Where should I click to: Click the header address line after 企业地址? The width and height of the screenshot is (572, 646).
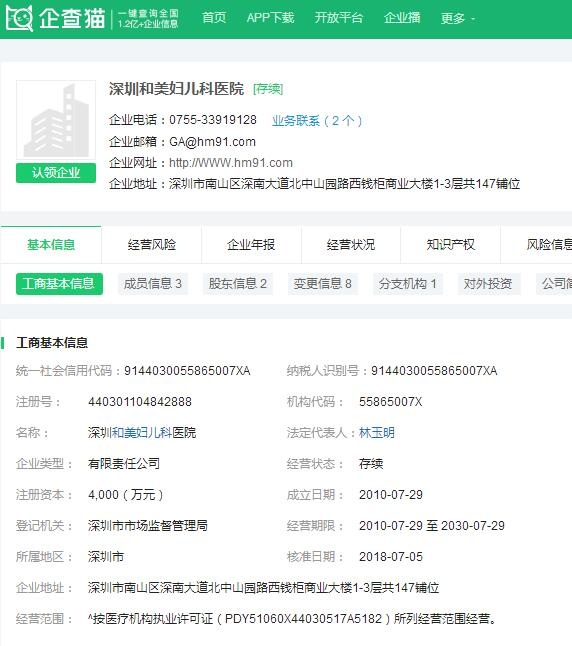(344, 184)
